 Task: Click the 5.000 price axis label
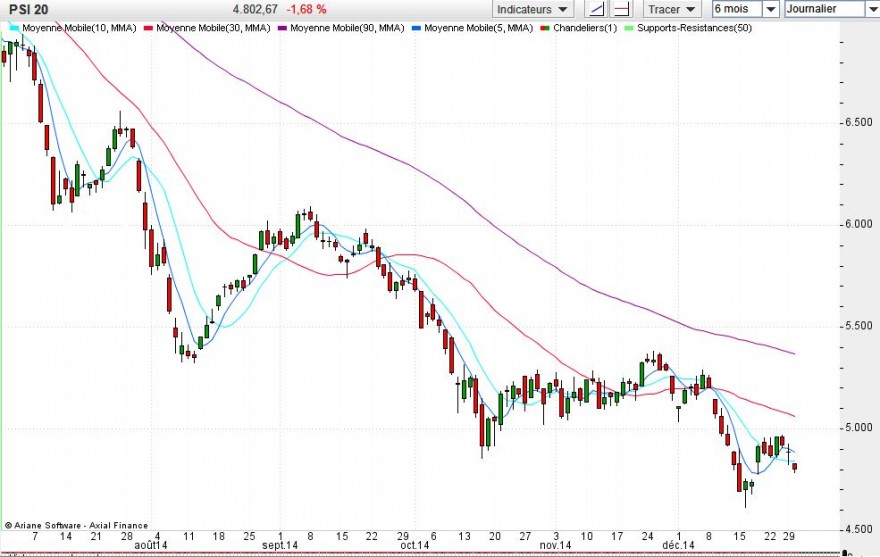point(859,428)
